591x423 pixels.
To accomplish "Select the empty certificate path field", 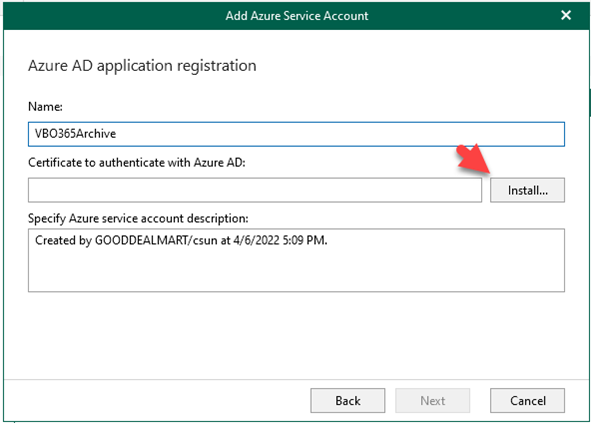I will coord(255,190).
